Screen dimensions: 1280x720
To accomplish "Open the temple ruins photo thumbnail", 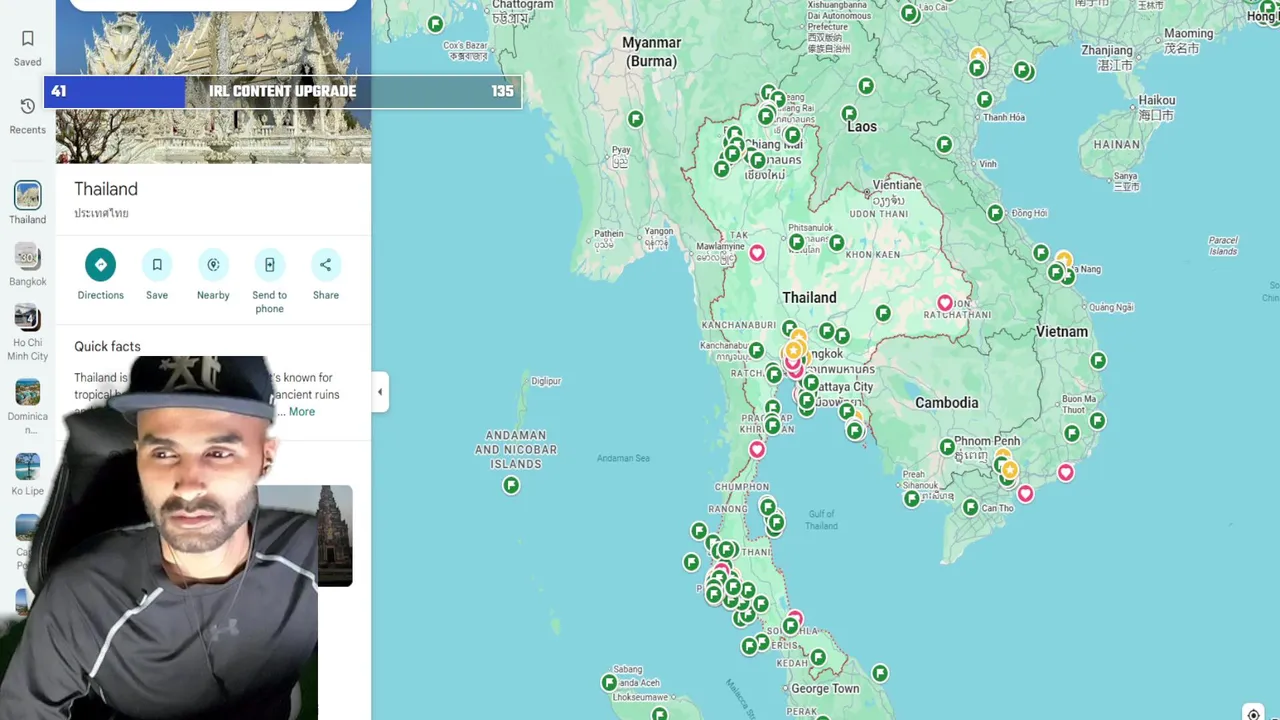I will tap(334, 535).
